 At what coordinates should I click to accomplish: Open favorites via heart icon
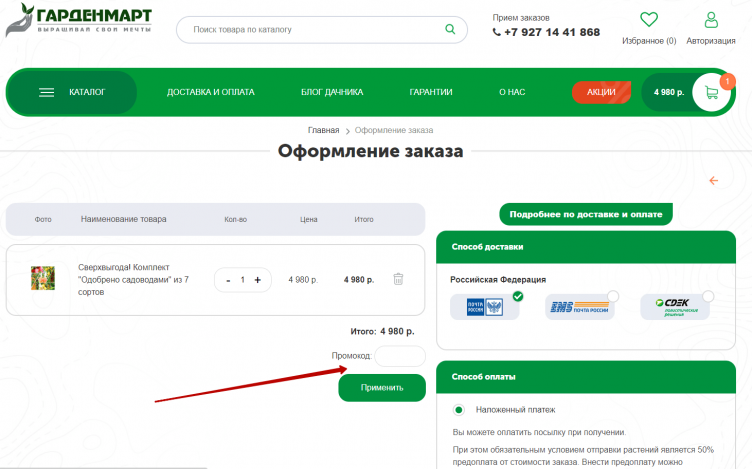pyautogui.click(x=649, y=20)
